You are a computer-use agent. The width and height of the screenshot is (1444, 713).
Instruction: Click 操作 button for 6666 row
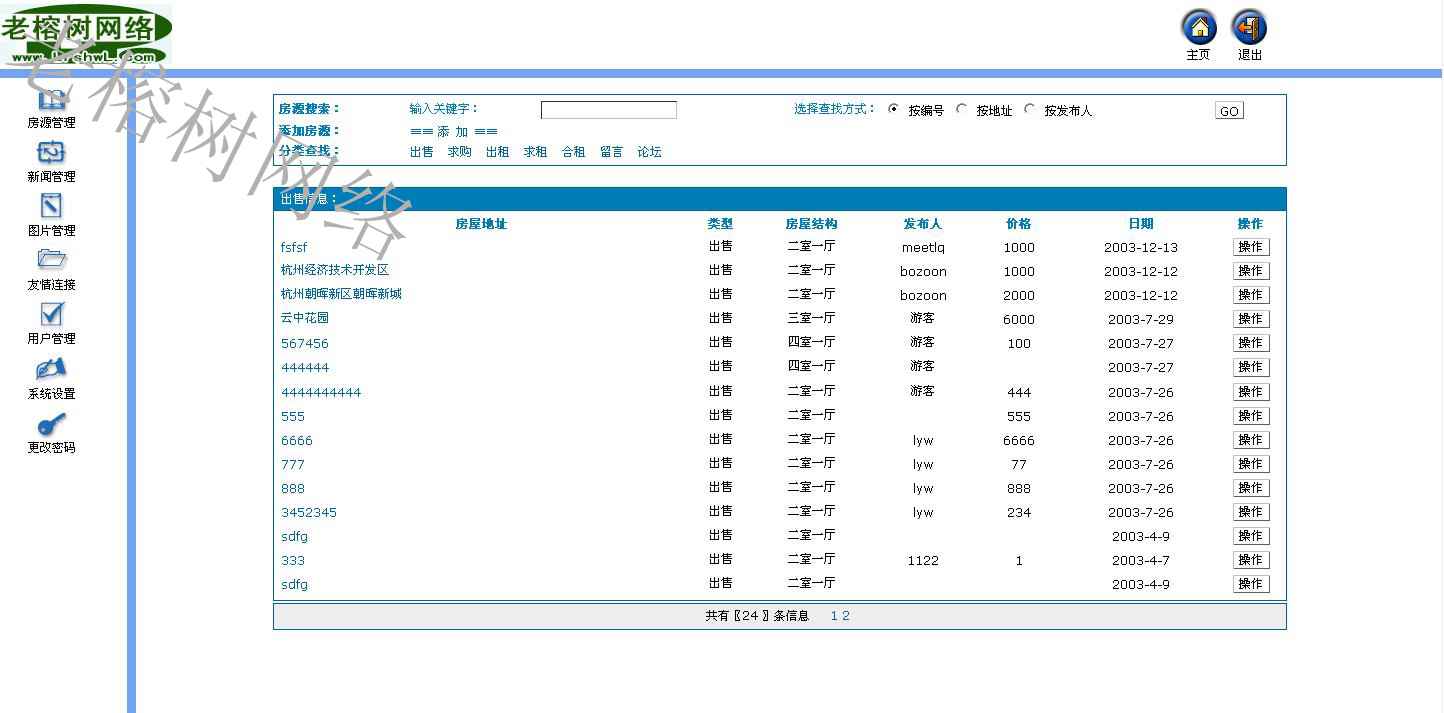tap(1251, 440)
